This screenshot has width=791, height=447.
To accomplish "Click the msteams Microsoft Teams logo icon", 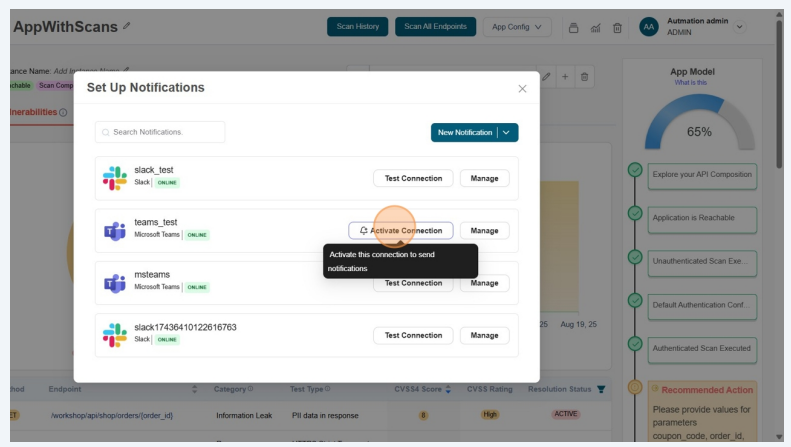I will [x=114, y=283].
